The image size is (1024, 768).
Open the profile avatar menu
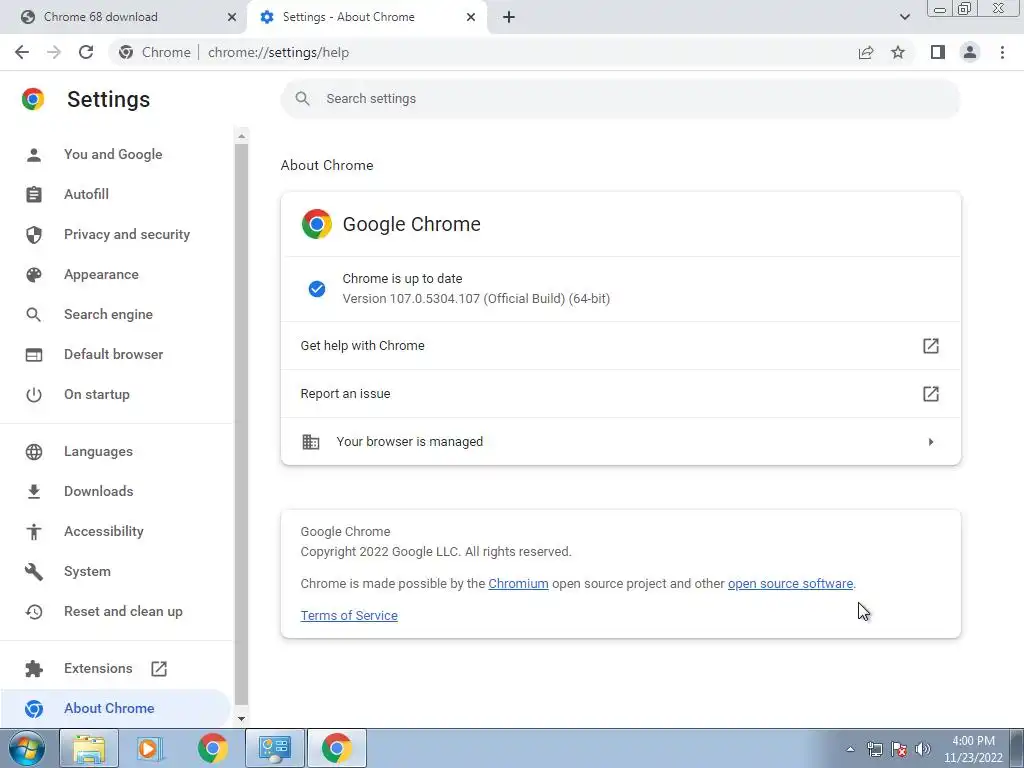(970, 52)
